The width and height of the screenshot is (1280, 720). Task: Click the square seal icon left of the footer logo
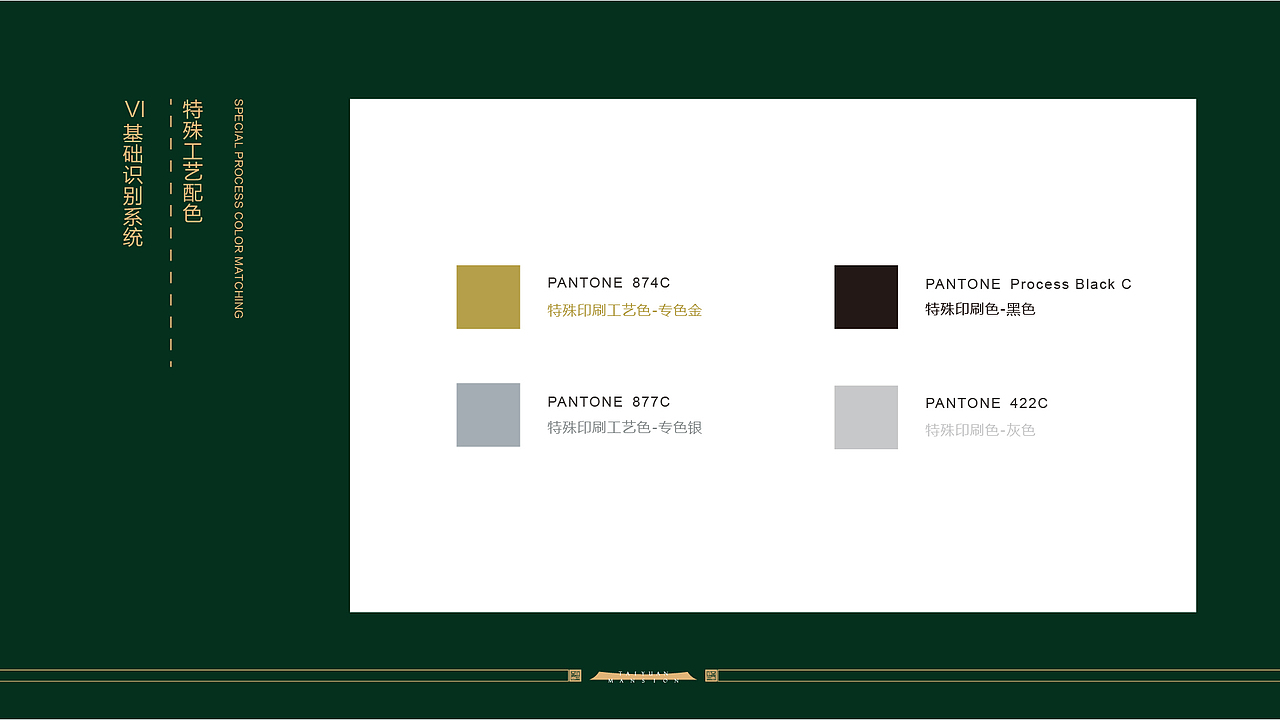click(x=574, y=676)
